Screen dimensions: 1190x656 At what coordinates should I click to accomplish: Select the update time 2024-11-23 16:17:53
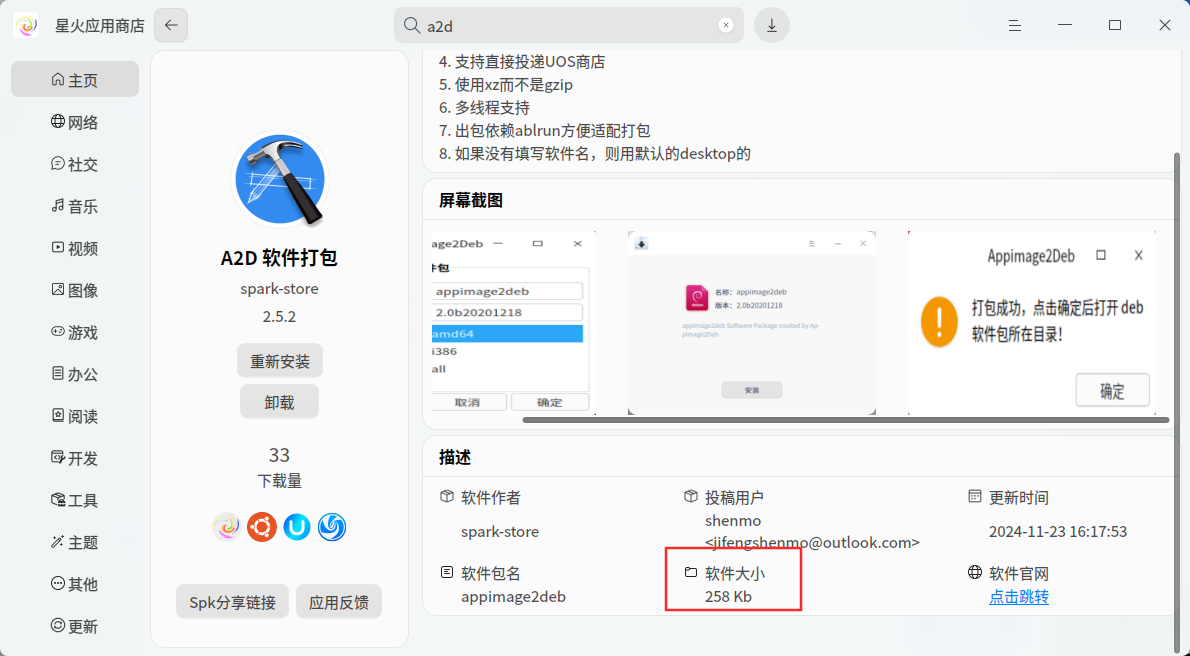pos(1058,531)
